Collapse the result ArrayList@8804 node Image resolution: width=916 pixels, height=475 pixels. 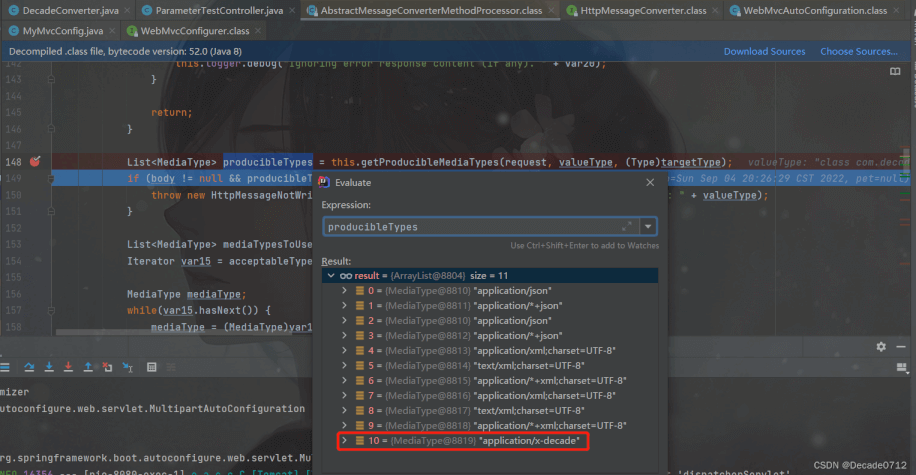[331, 275]
